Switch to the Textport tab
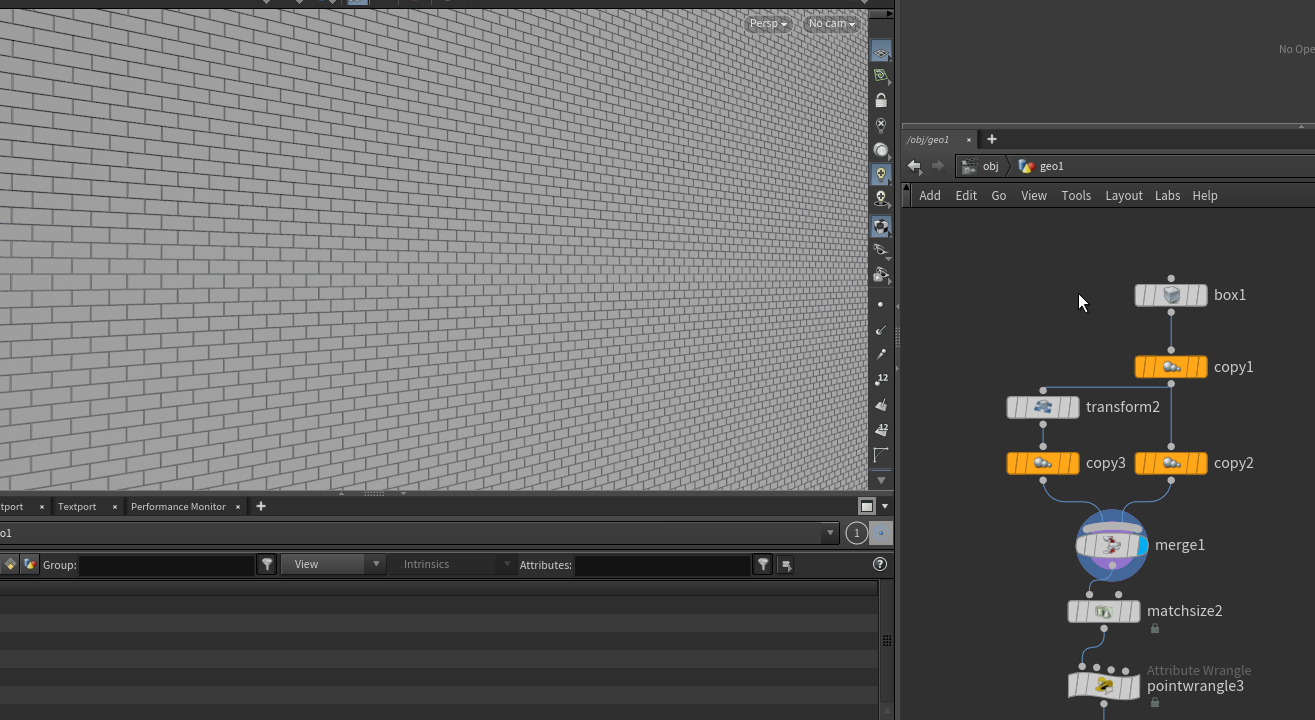The width and height of the screenshot is (1315, 720). pos(77,506)
